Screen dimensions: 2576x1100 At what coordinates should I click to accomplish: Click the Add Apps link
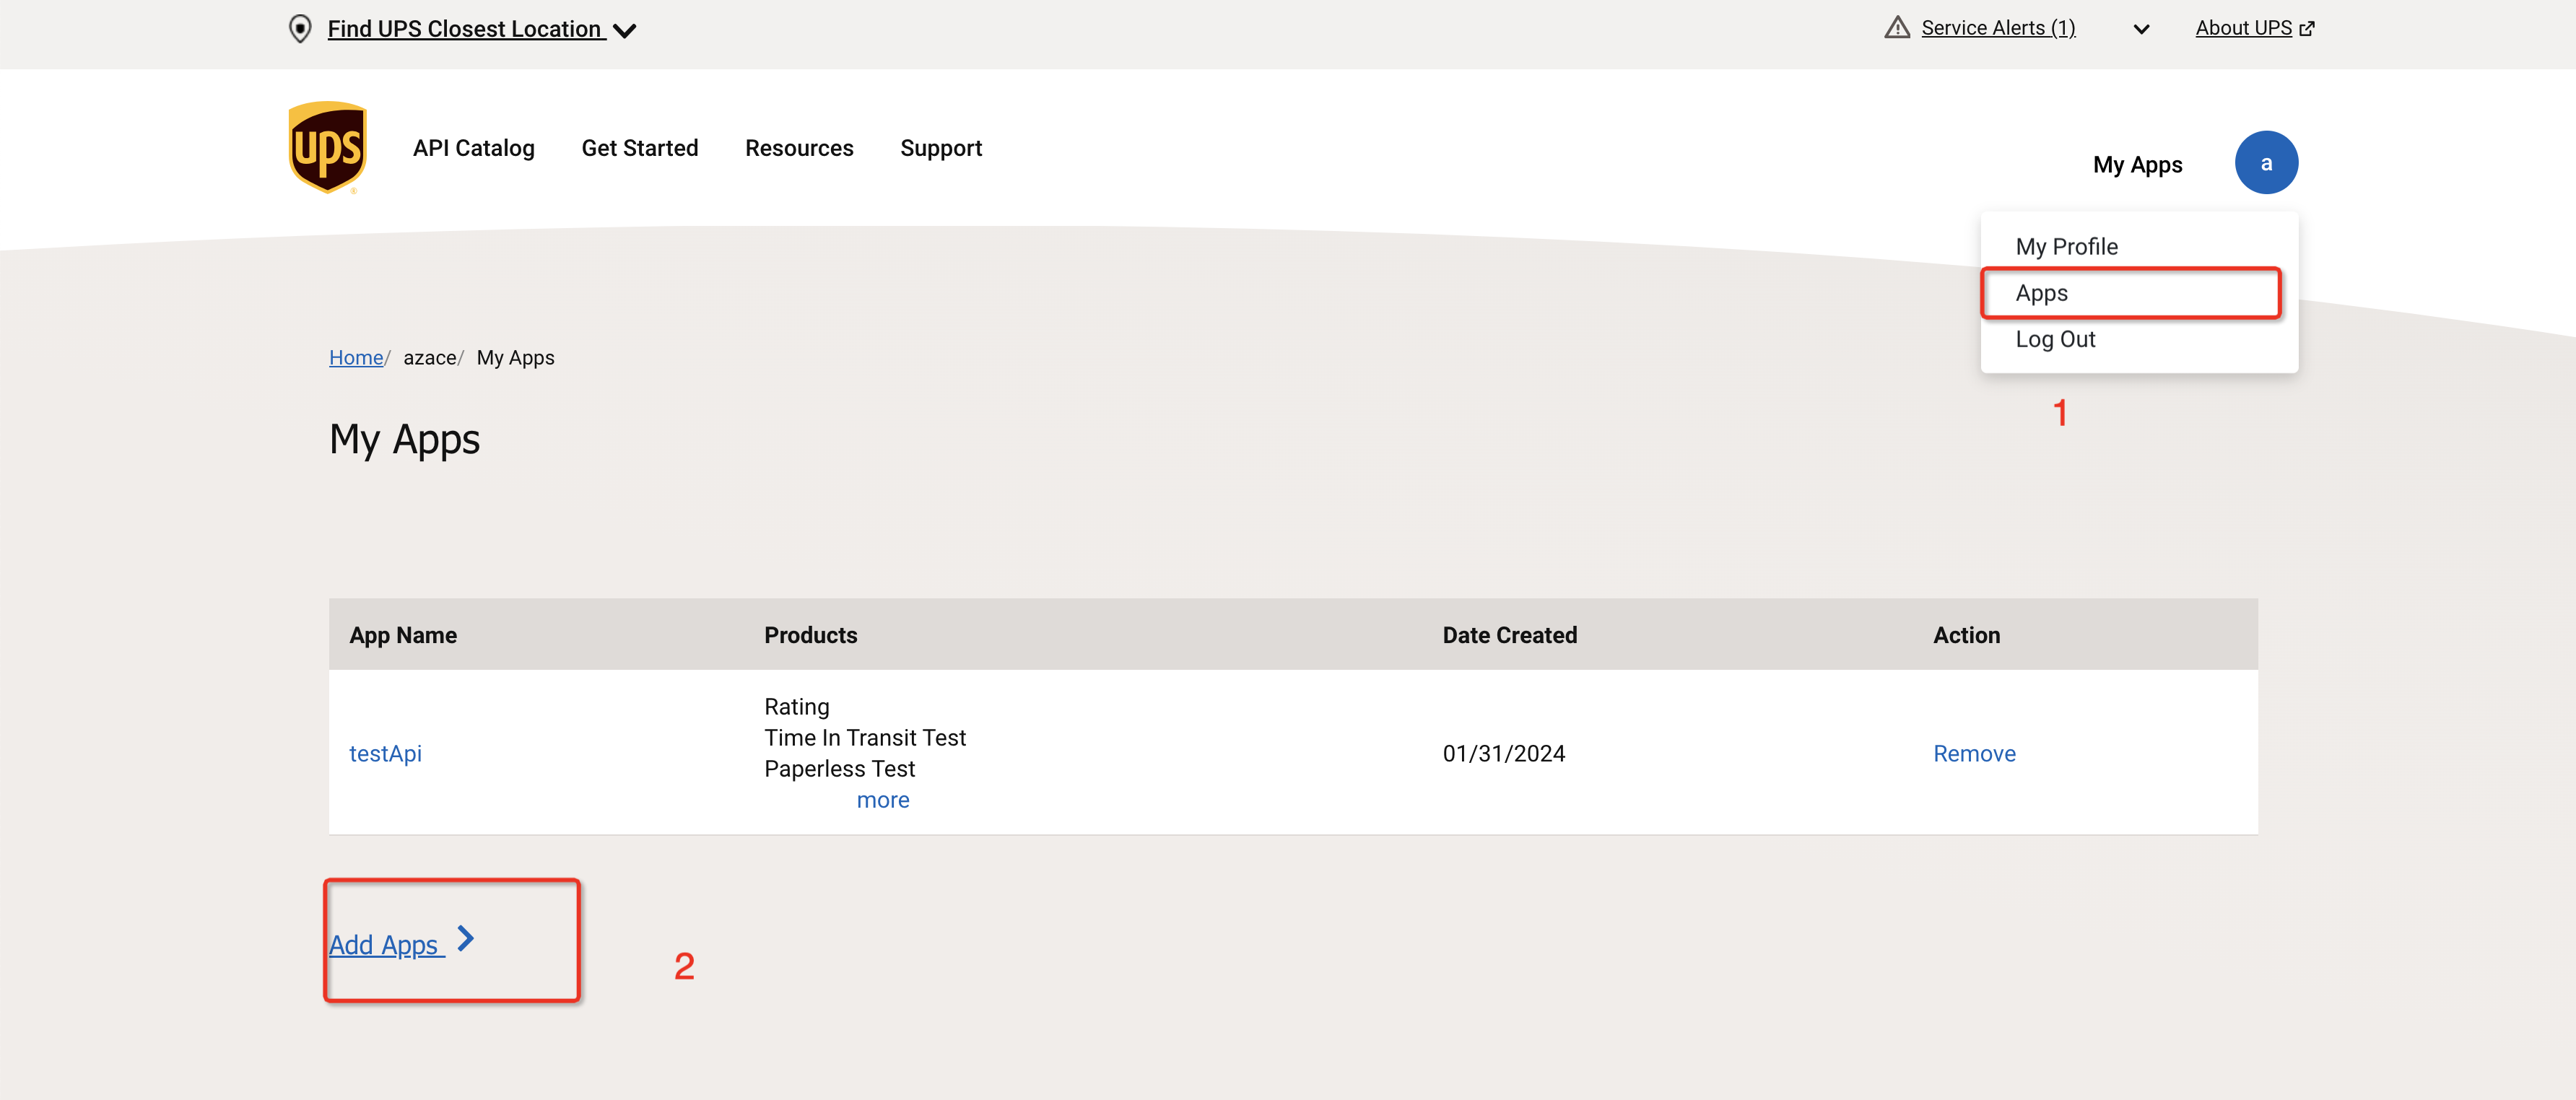pyautogui.click(x=386, y=945)
